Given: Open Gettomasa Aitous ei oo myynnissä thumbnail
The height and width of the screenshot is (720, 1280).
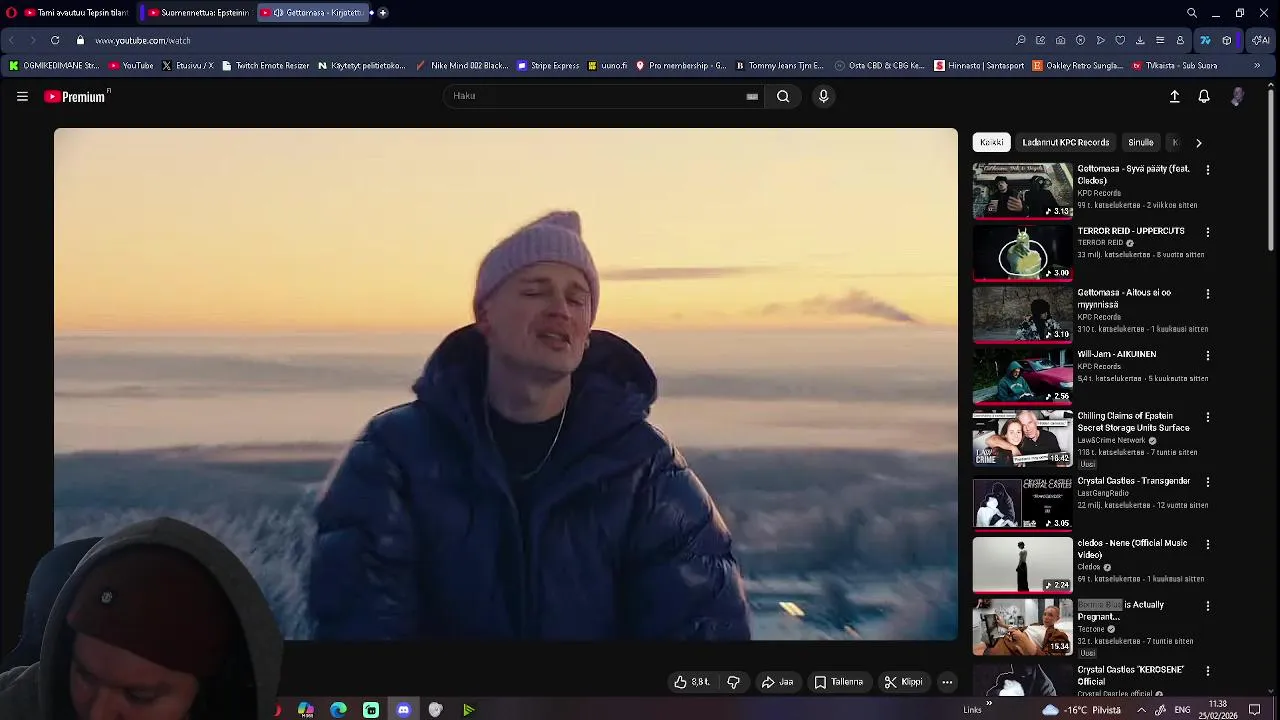Looking at the screenshot, I should click(1022, 315).
